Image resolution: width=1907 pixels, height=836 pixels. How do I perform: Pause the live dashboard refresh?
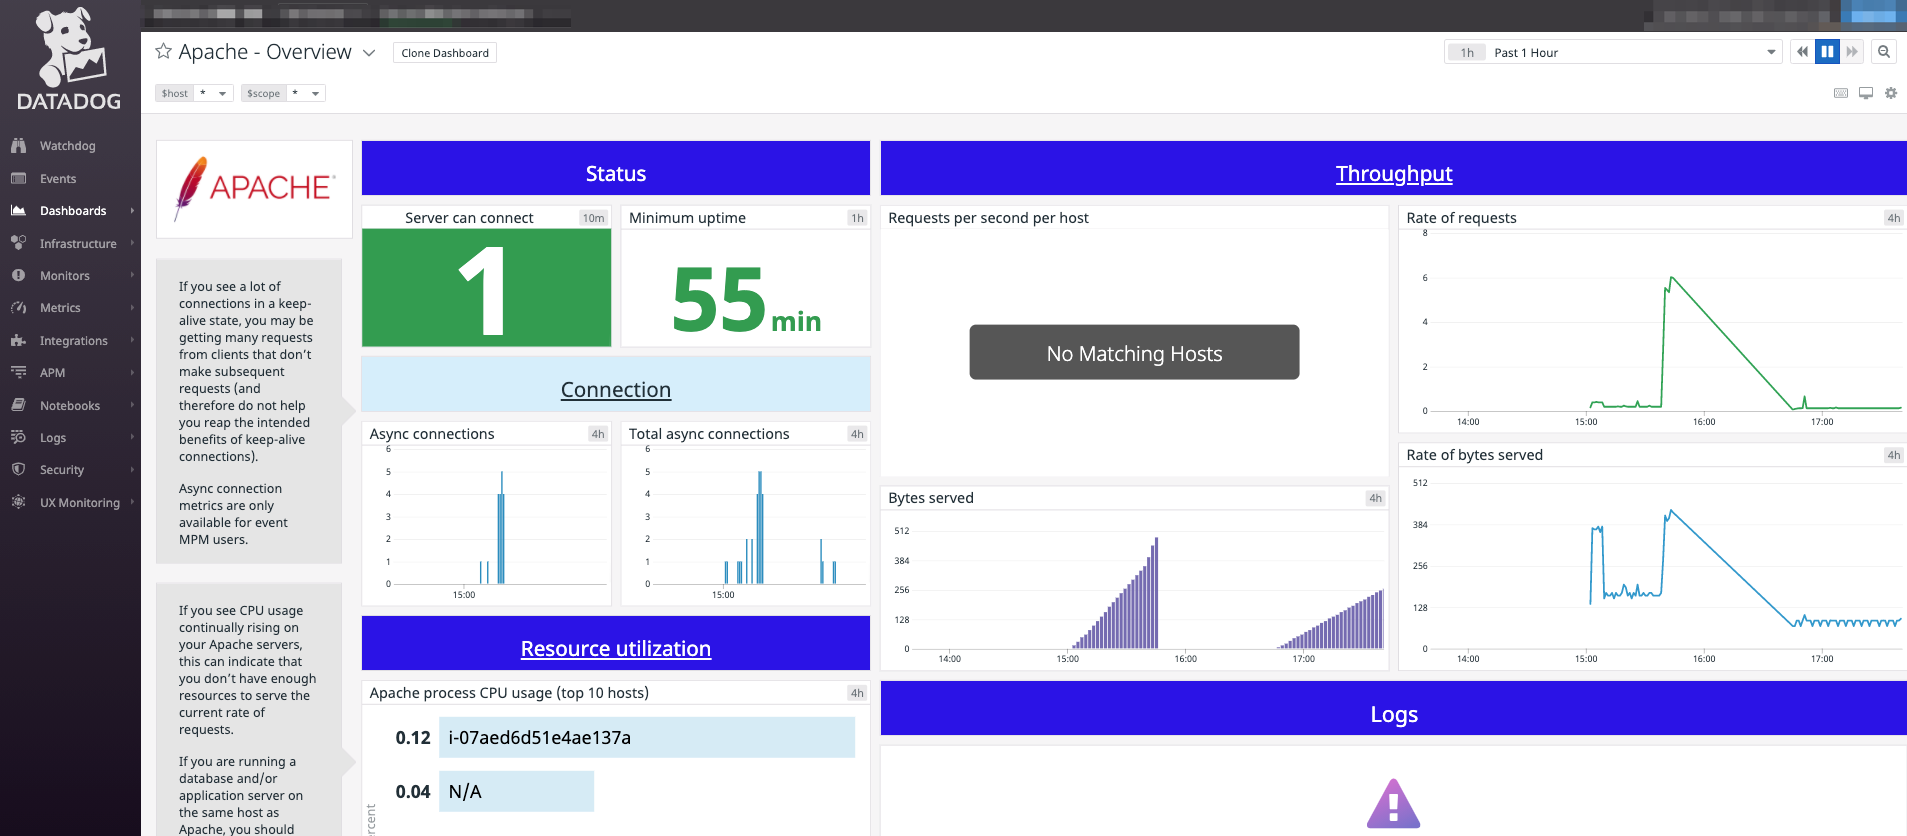[x=1827, y=52]
